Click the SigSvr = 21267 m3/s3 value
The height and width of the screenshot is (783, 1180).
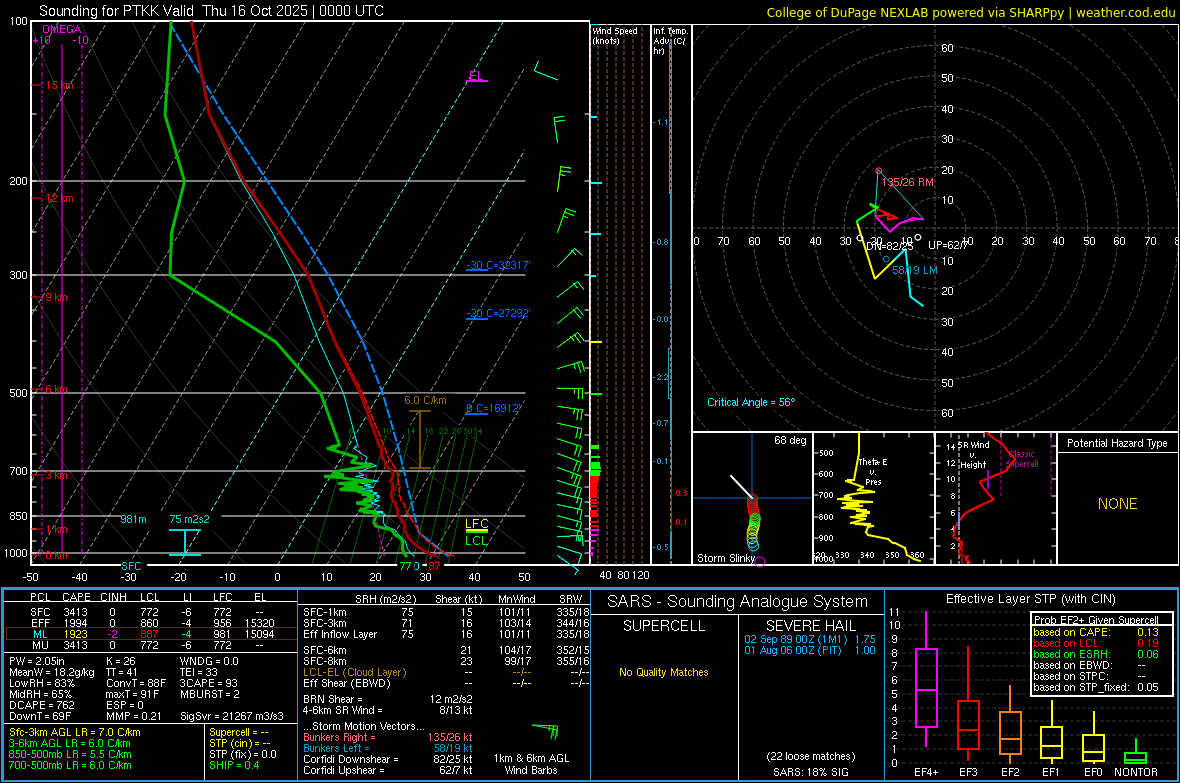click(232, 716)
